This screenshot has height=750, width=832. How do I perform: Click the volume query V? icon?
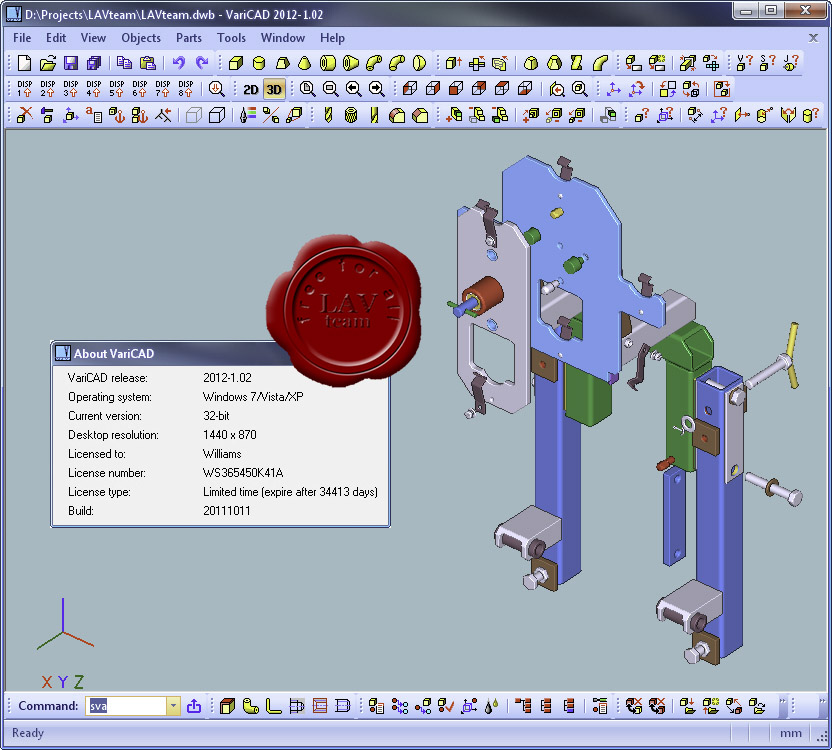pyautogui.click(x=744, y=63)
